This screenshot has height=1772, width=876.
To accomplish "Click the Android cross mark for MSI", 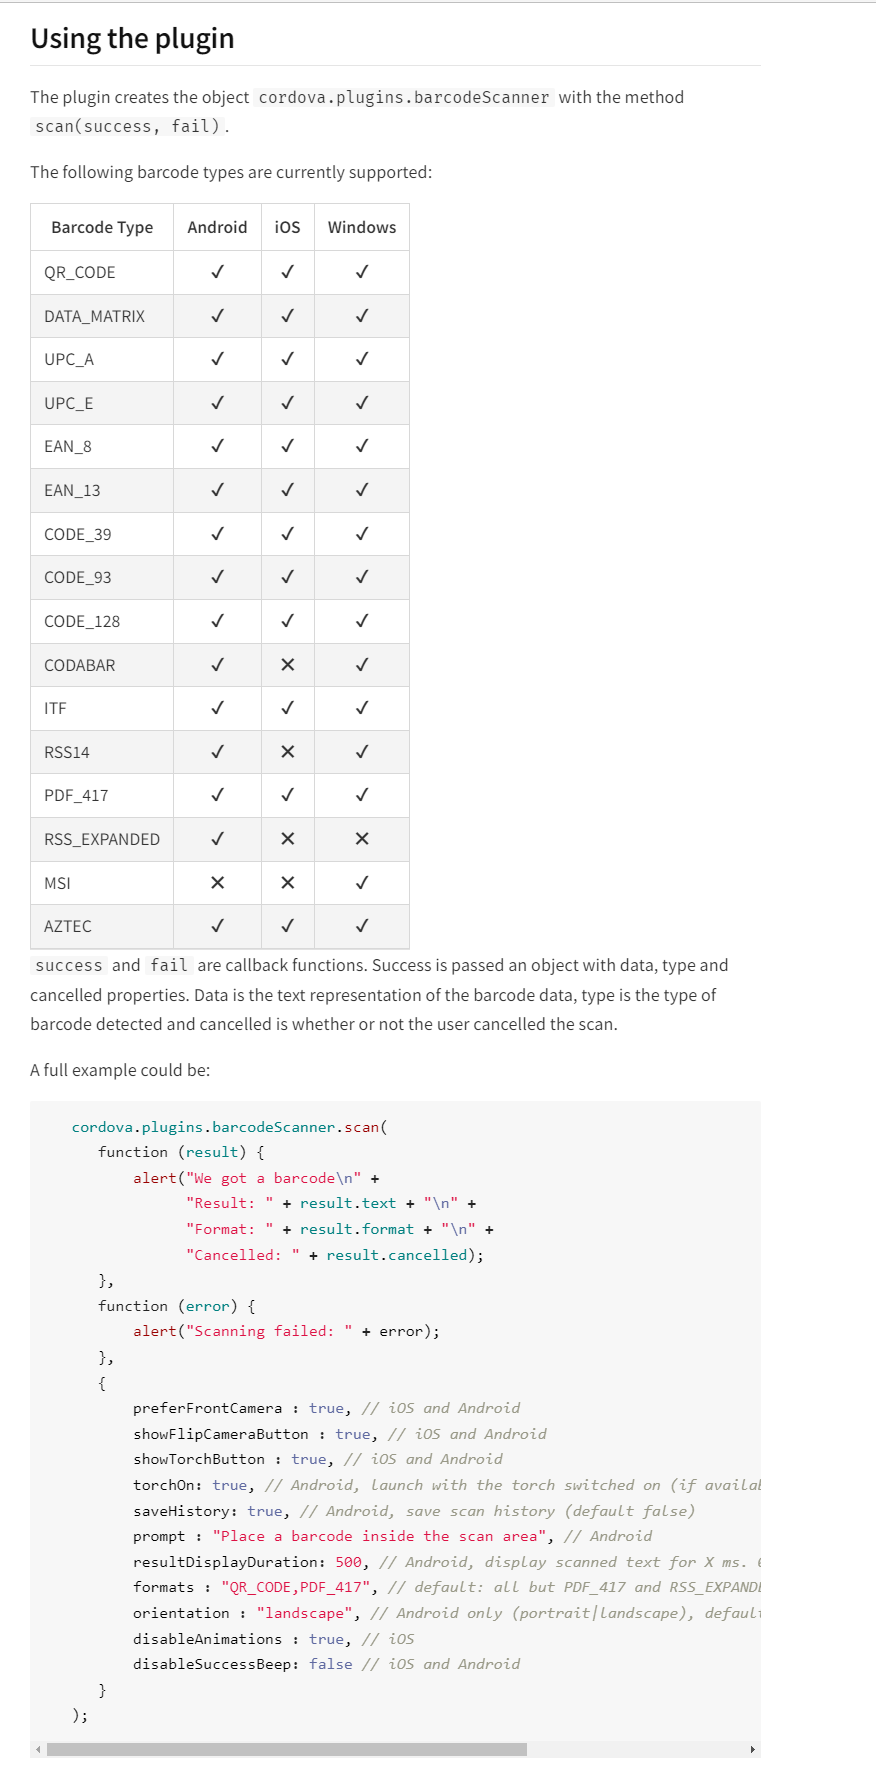I will point(217,883).
